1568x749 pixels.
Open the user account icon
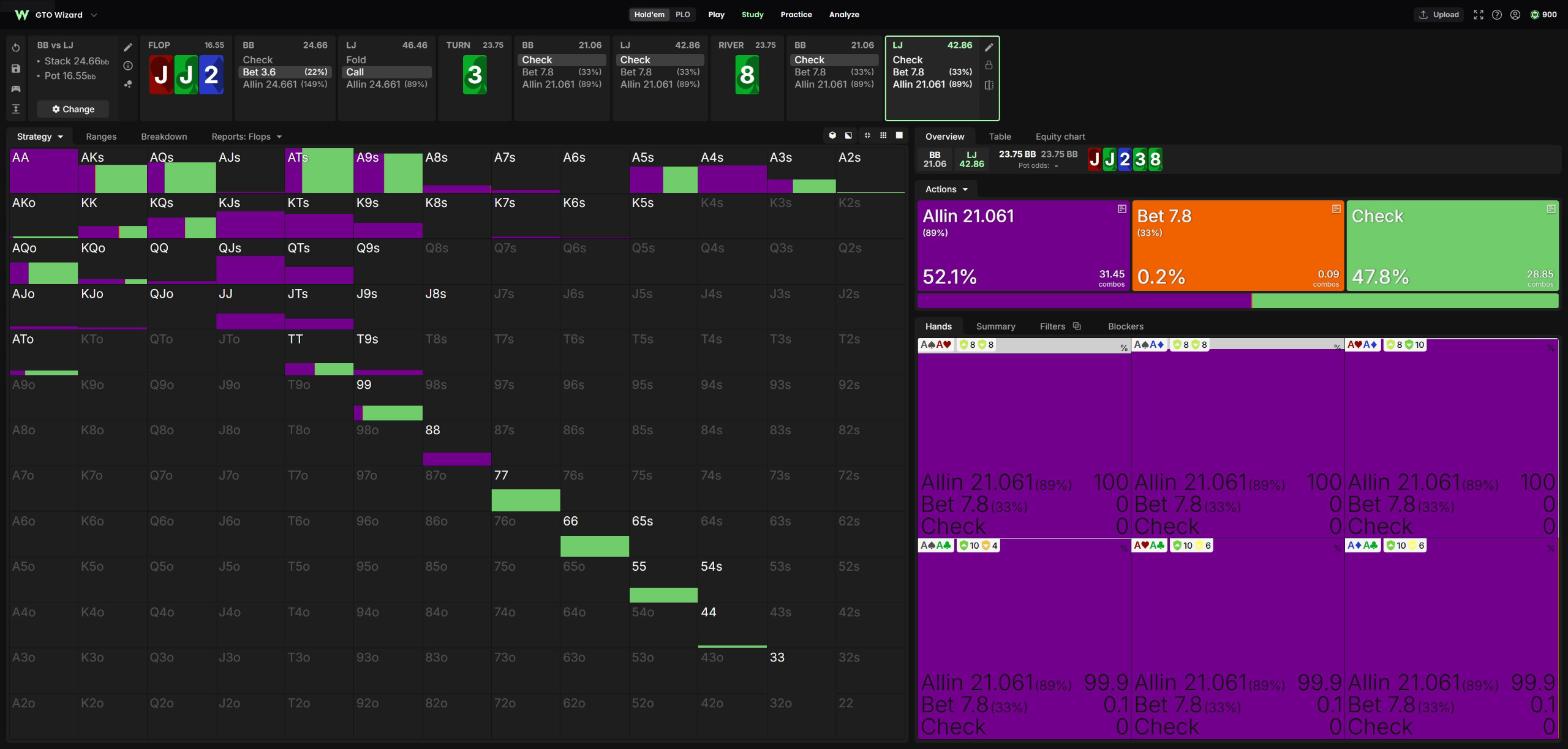coord(1515,15)
